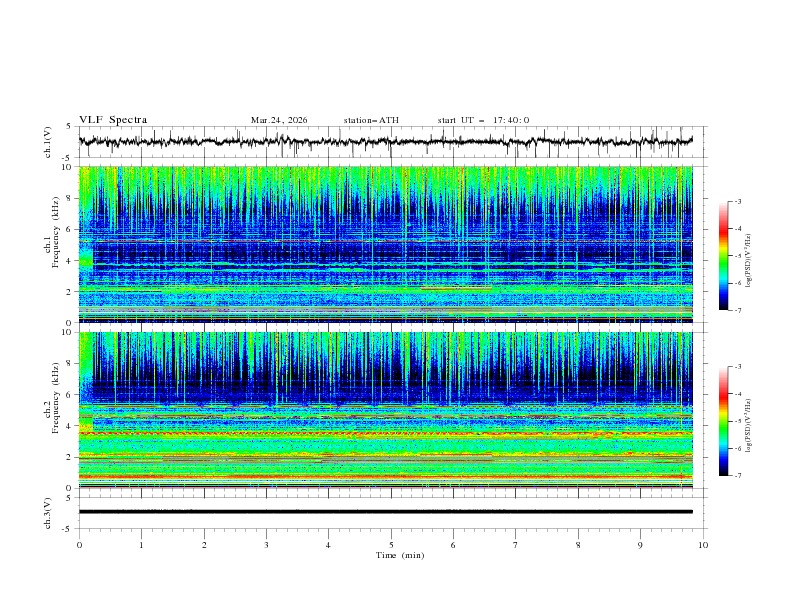Click the 'ch.1(V)' waveform axis label
The width and height of the screenshot is (792, 612).
[47, 142]
